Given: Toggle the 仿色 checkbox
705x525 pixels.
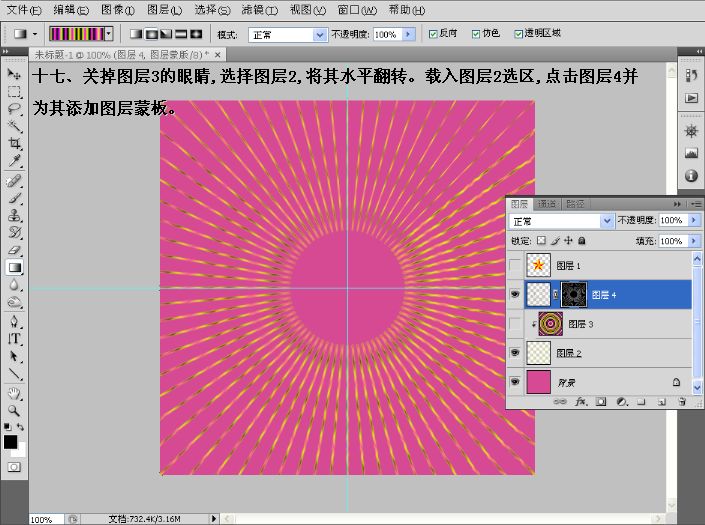Looking at the screenshot, I should (x=476, y=34).
